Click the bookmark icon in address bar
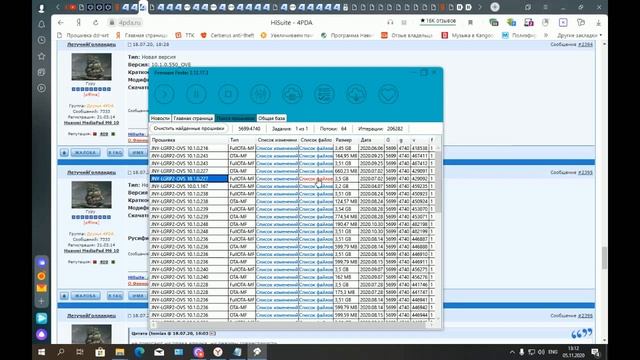640x360 pixels. [x=470, y=23]
